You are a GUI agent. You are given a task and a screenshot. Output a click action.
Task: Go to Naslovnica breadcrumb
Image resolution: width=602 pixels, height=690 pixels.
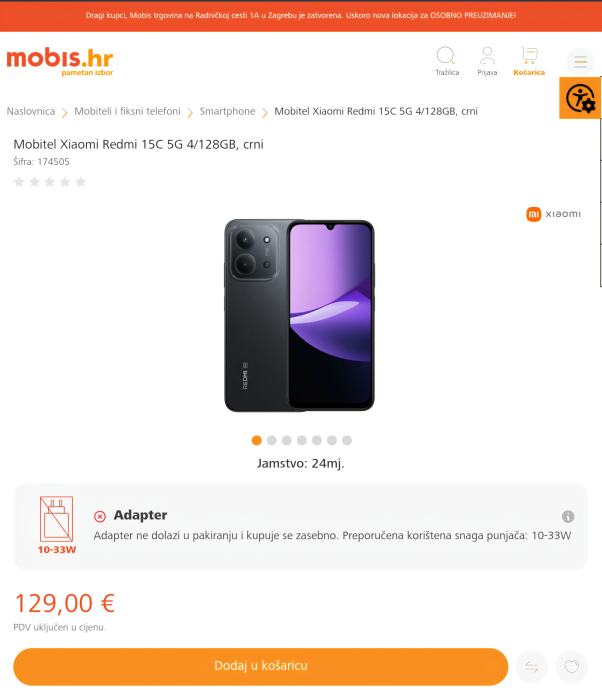(x=31, y=111)
